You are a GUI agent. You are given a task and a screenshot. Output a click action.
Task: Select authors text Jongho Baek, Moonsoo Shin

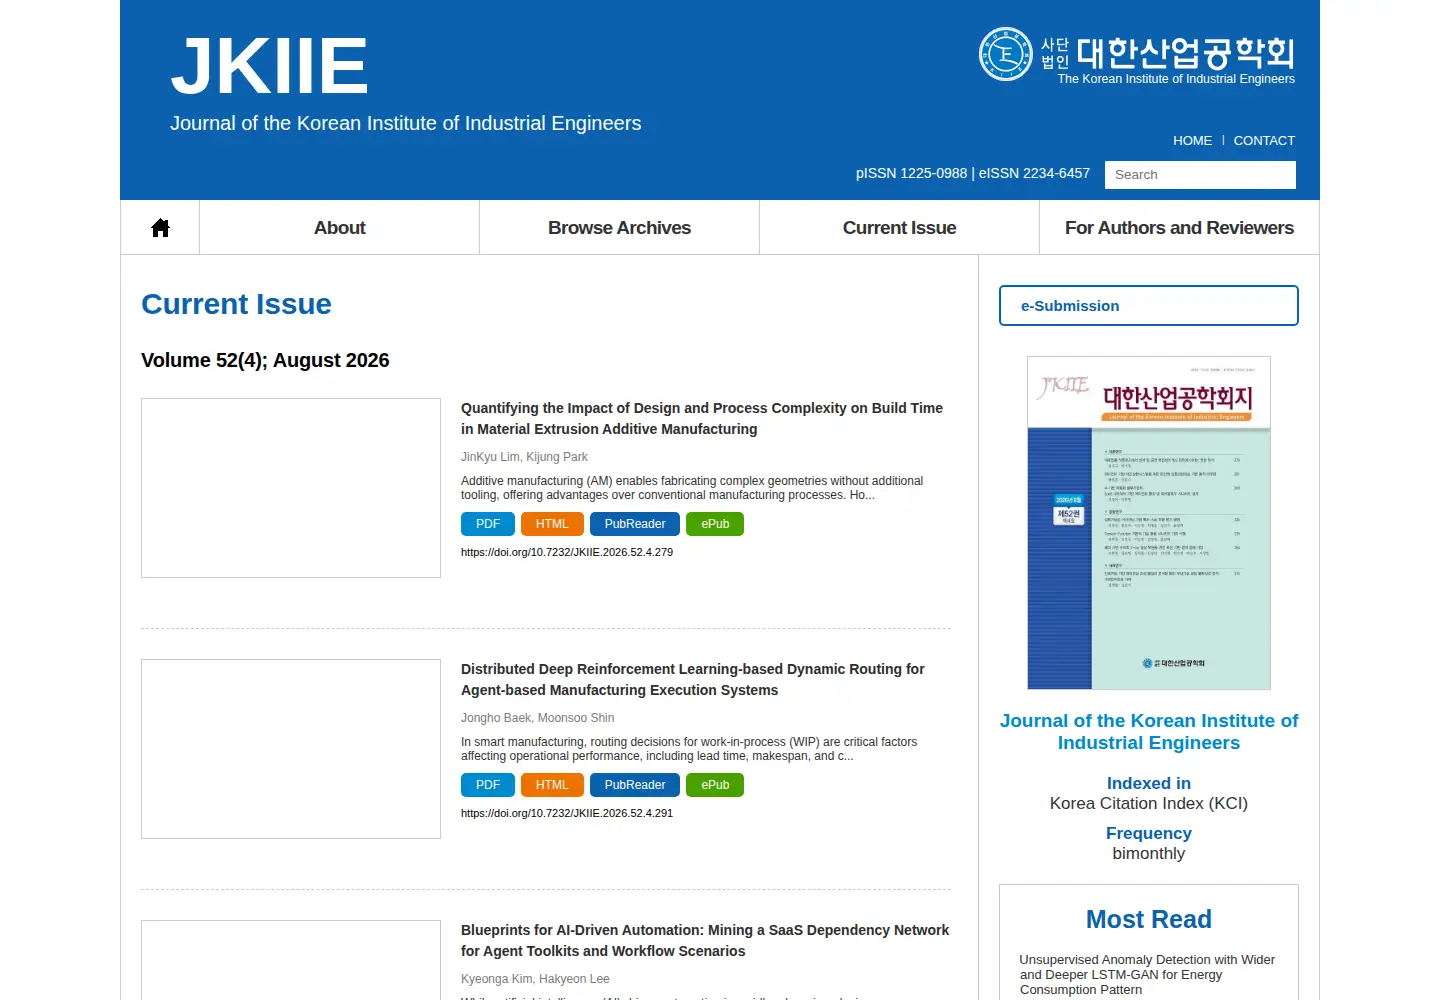(x=538, y=718)
